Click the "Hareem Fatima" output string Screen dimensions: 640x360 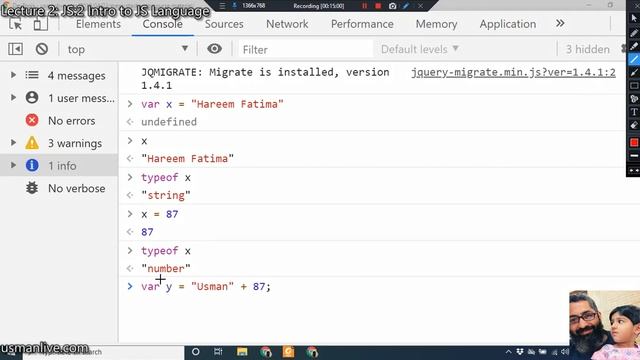point(187,158)
